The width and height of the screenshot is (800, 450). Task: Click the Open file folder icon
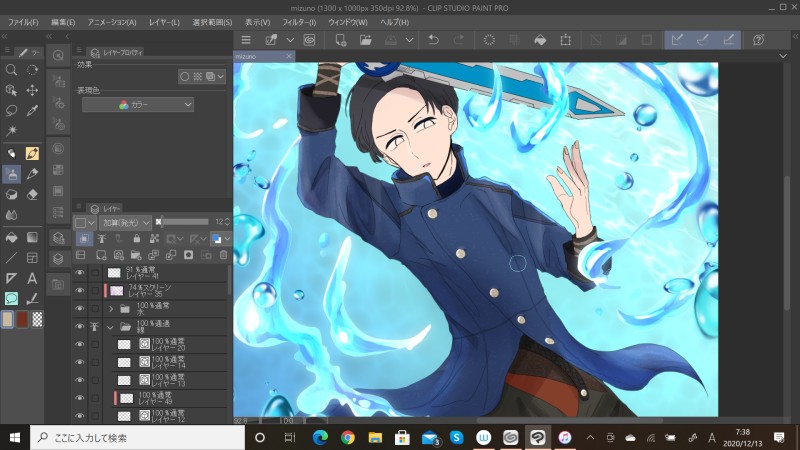pos(365,40)
